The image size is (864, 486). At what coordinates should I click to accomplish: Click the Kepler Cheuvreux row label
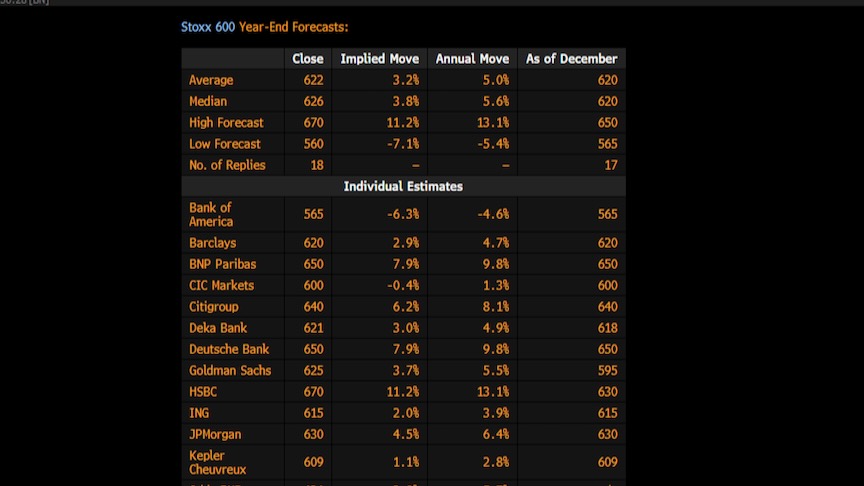tap(217, 462)
